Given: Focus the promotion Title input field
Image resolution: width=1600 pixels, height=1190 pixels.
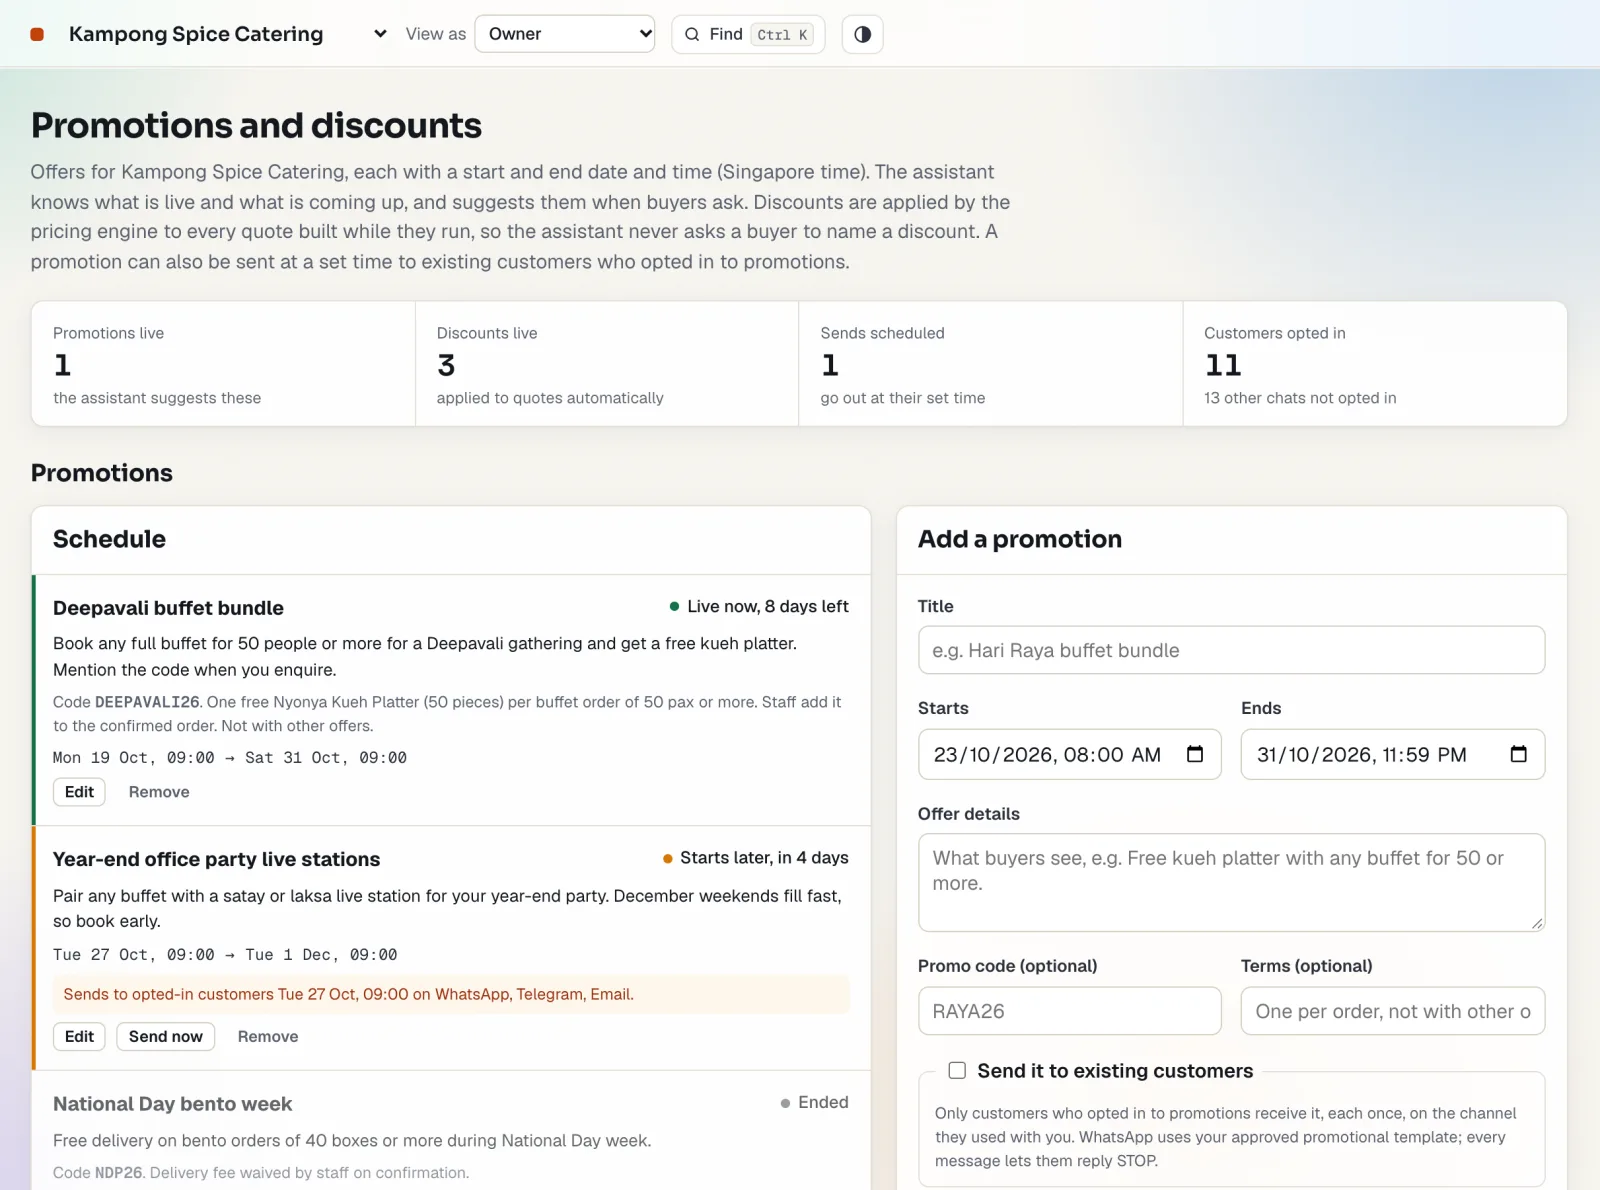Looking at the screenshot, I should click(1231, 650).
